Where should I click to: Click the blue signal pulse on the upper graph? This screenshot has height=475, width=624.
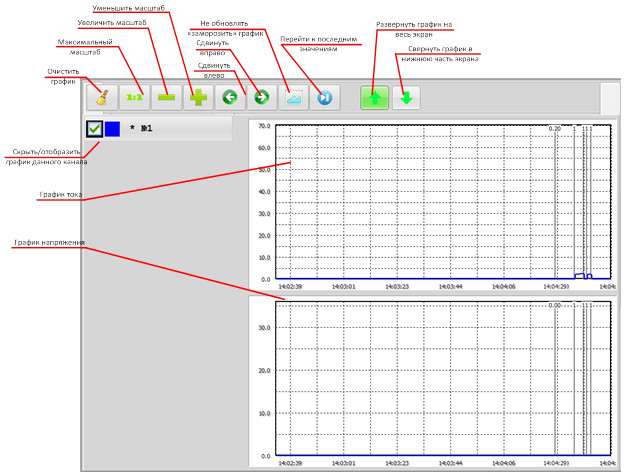(578, 274)
